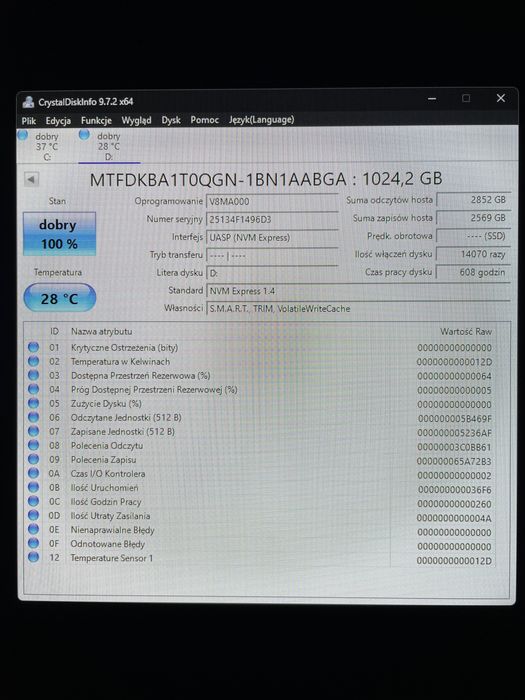Click status icon for Odczytane Jednostki row
This screenshot has height=700, width=525.
[x=33, y=417]
